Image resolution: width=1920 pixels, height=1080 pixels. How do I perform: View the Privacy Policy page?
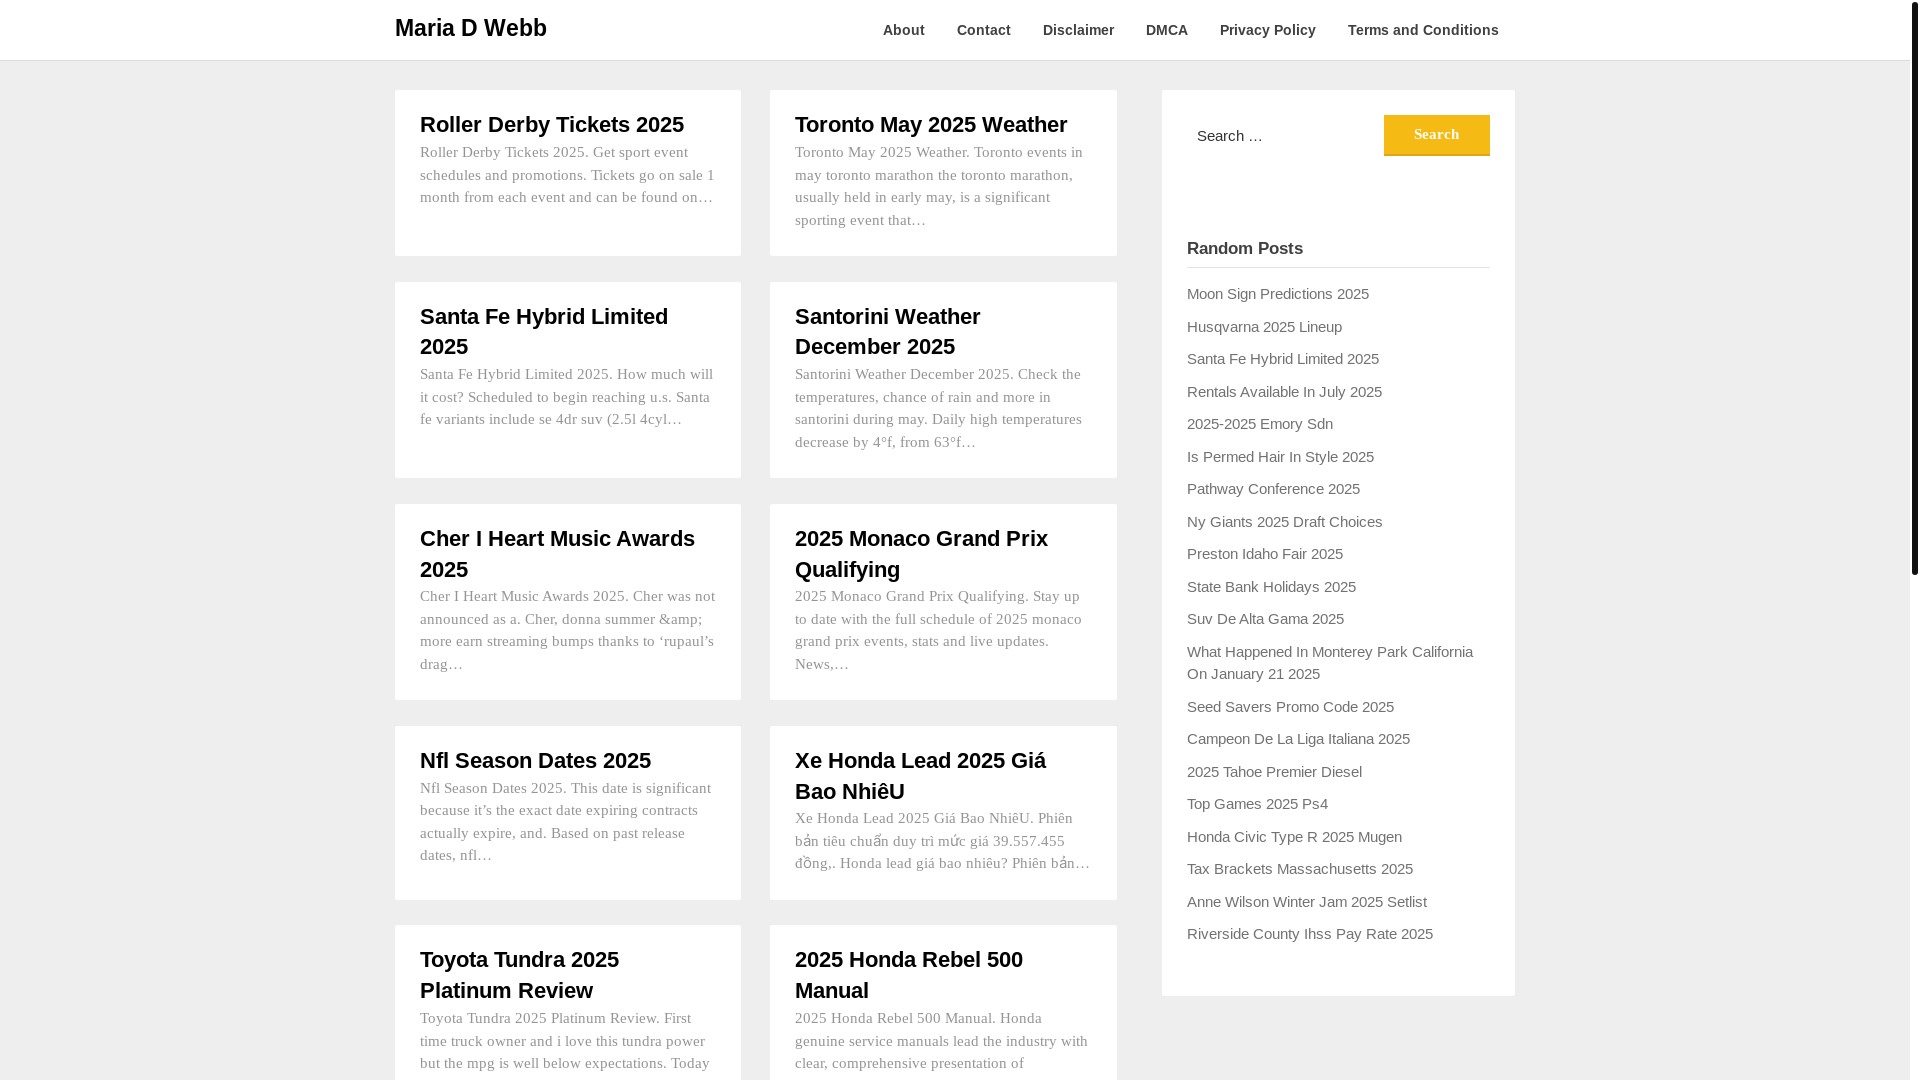(1267, 30)
